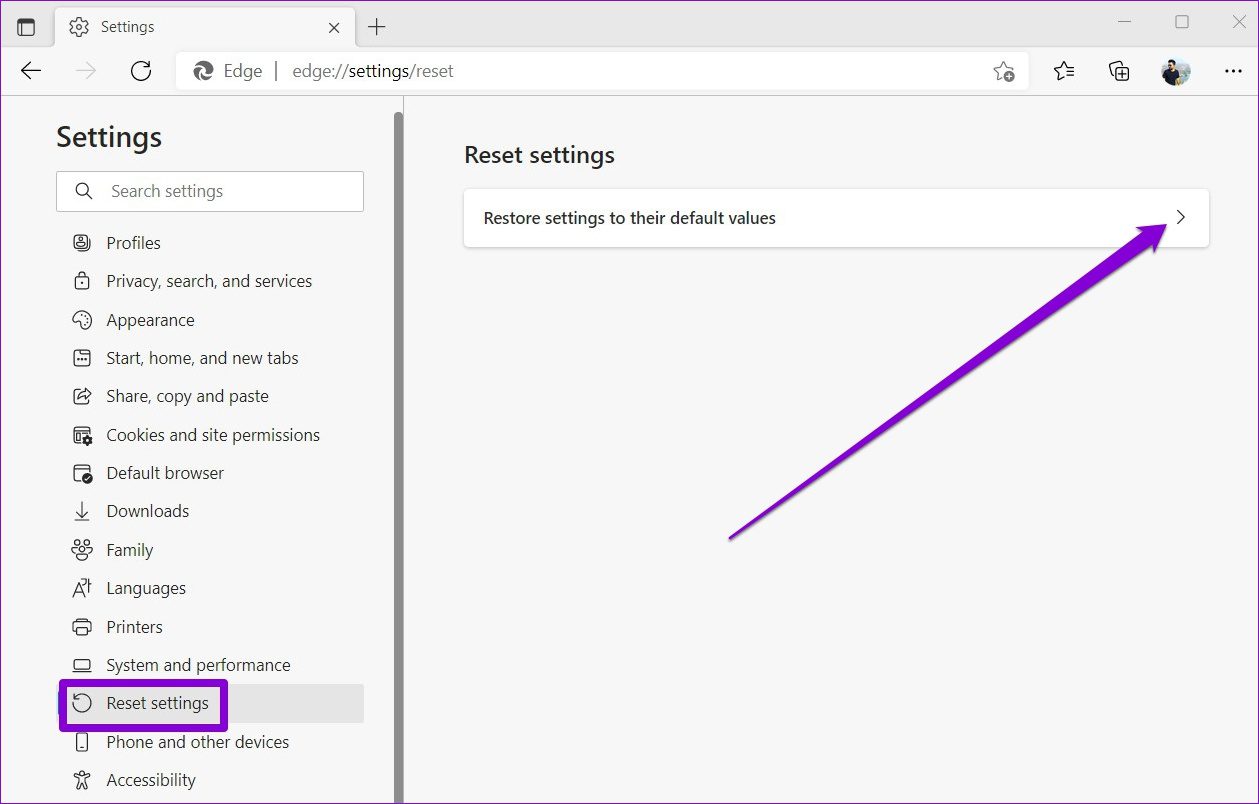Select the address bar URL field
The height and width of the screenshot is (804, 1259).
point(600,71)
